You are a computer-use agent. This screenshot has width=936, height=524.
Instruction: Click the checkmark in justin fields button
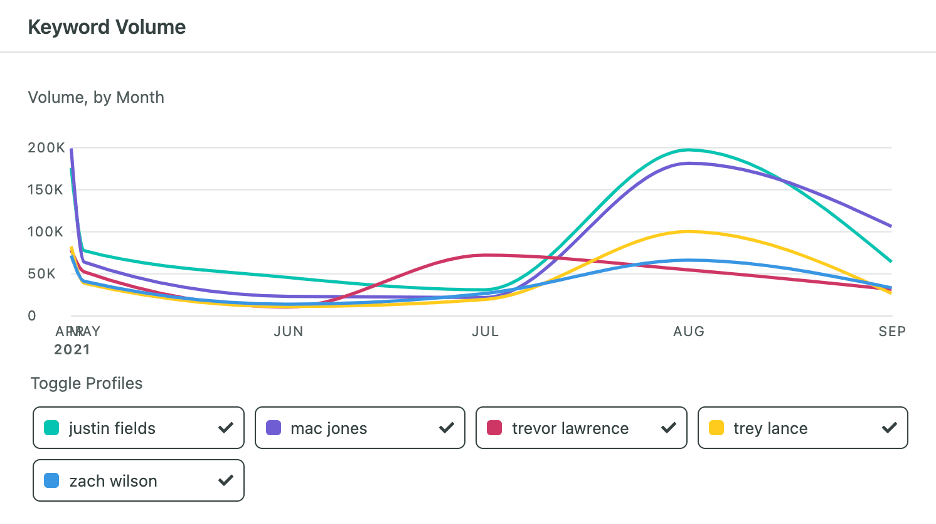tap(225, 428)
